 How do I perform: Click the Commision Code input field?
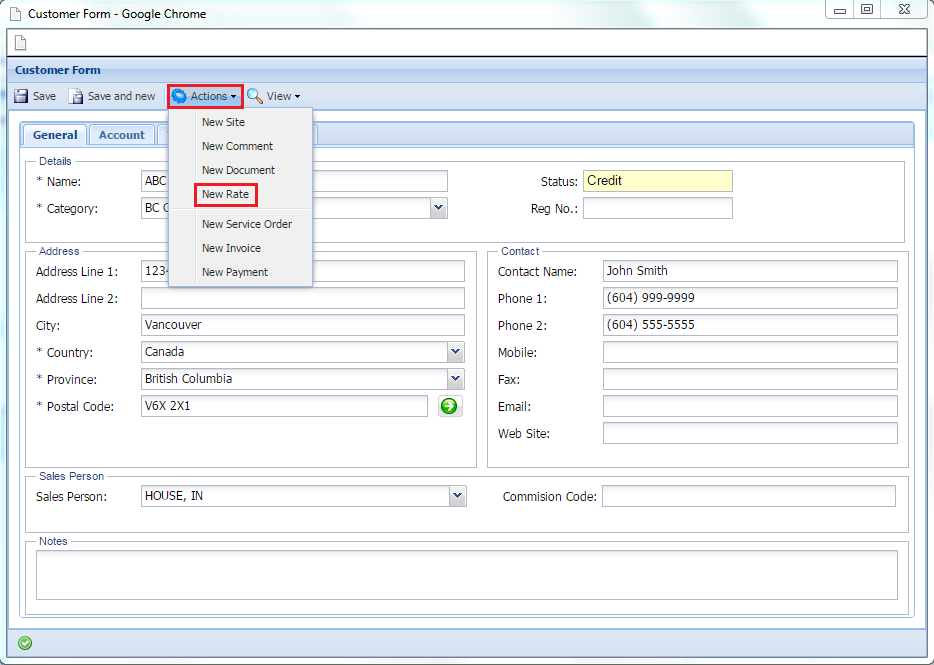point(749,496)
